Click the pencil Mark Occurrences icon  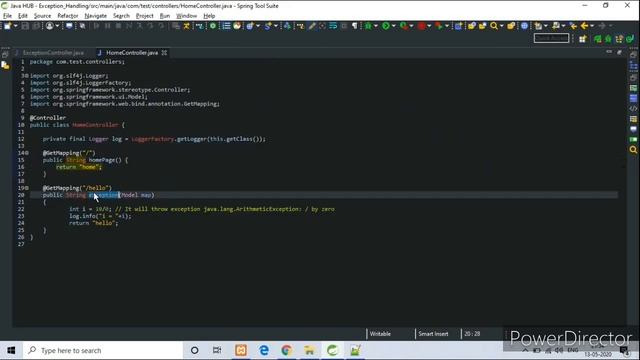point(312,26)
